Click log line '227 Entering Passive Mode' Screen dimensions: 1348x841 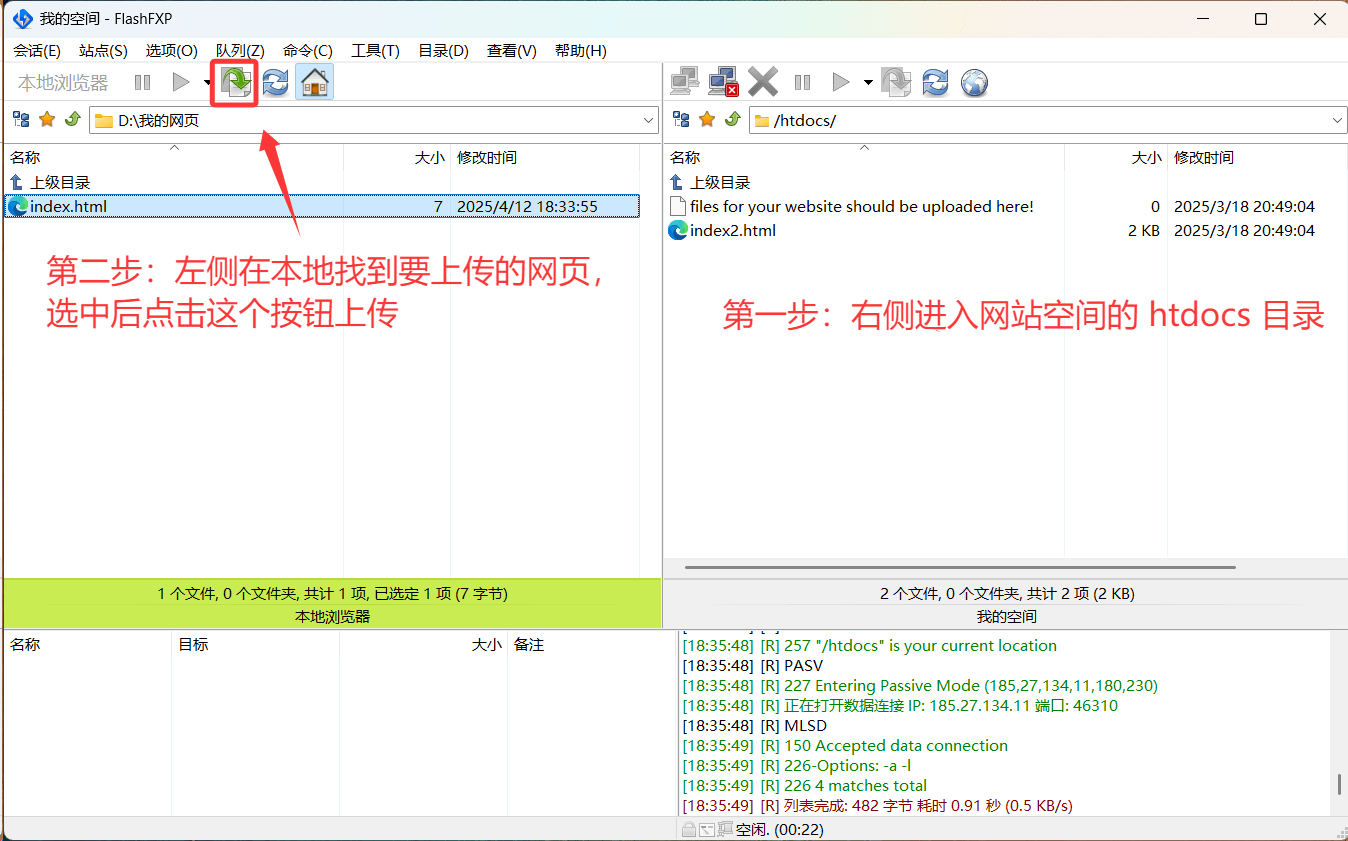coord(920,685)
